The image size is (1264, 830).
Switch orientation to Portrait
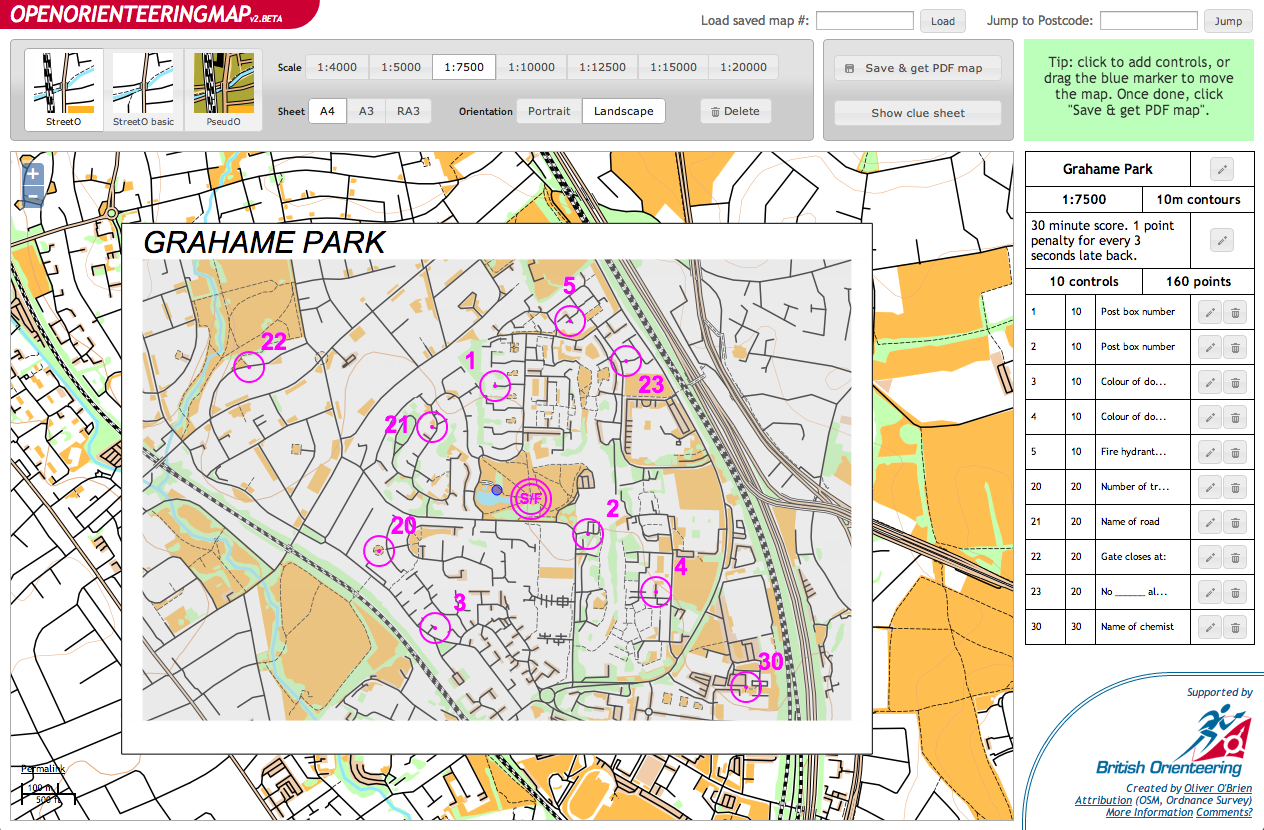point(548,111)
